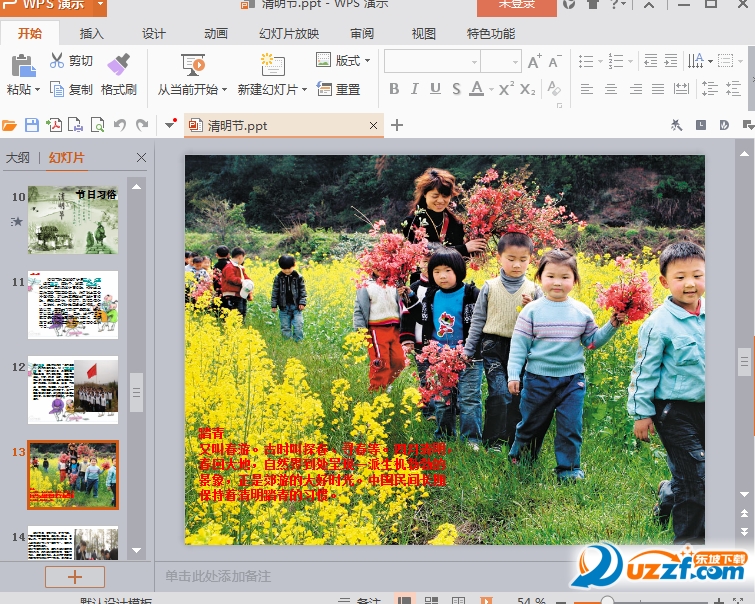Select slide 10 thumbnail
The image size is (755, 604).
coord(73,220)
